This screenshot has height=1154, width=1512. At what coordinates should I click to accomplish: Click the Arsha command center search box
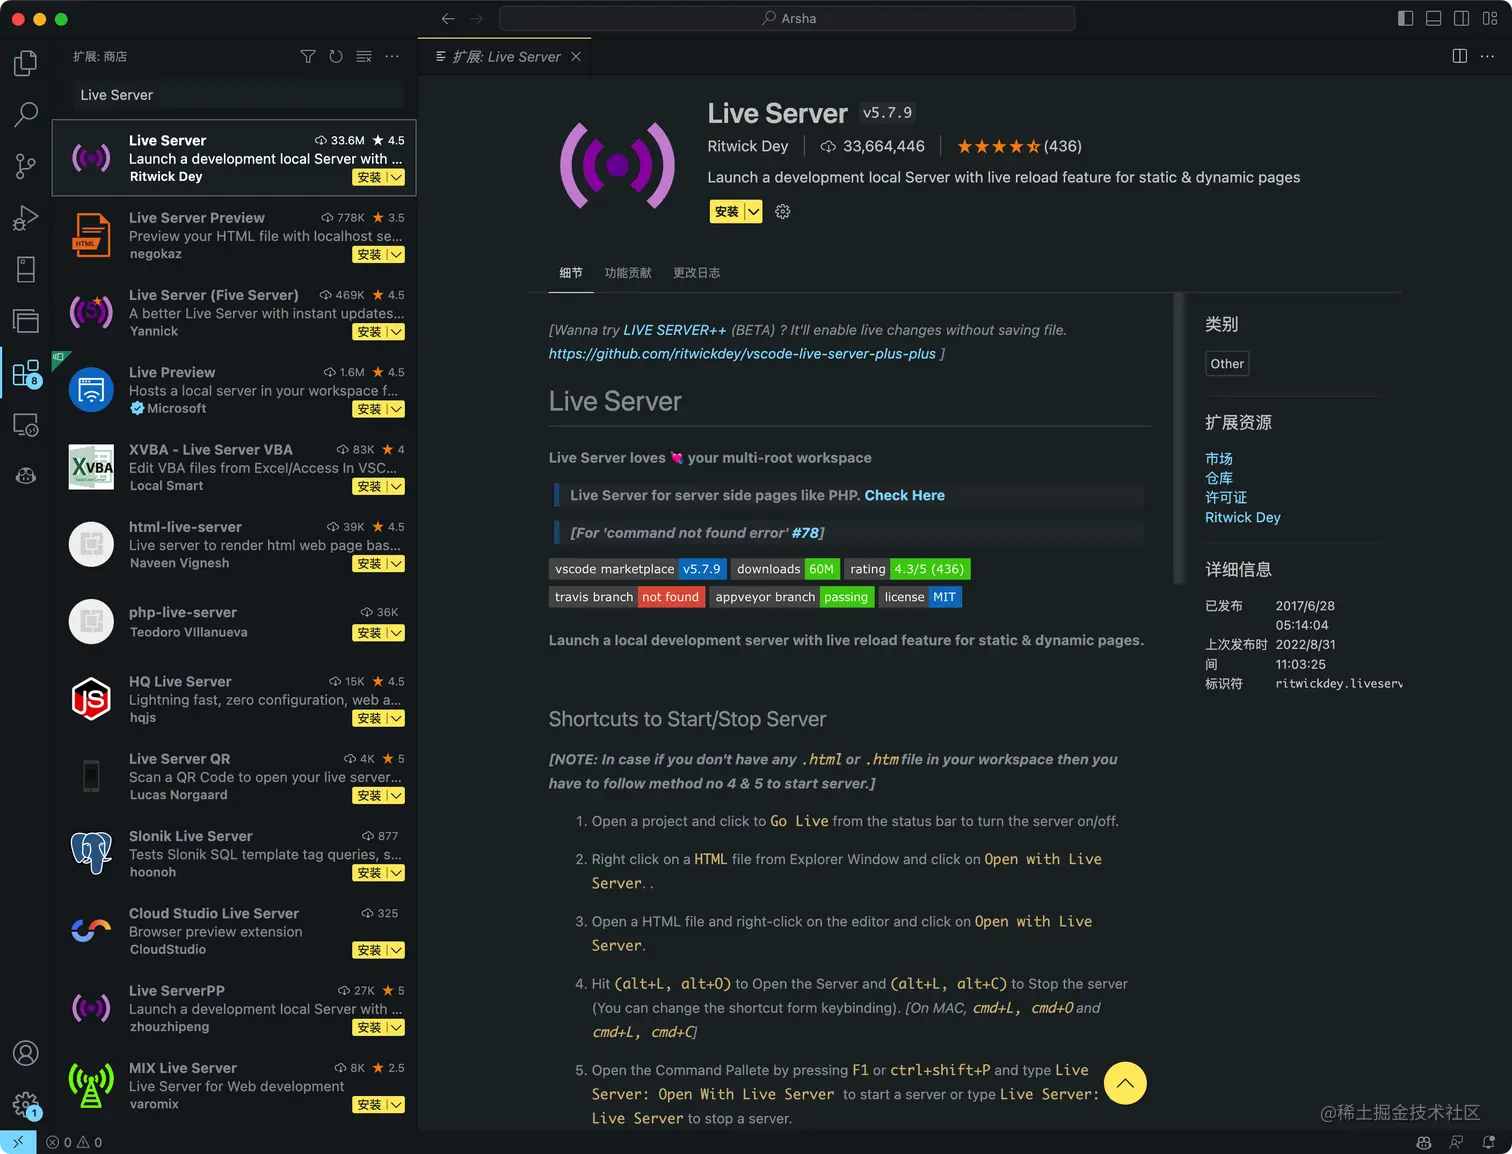(x=787, y=18)
